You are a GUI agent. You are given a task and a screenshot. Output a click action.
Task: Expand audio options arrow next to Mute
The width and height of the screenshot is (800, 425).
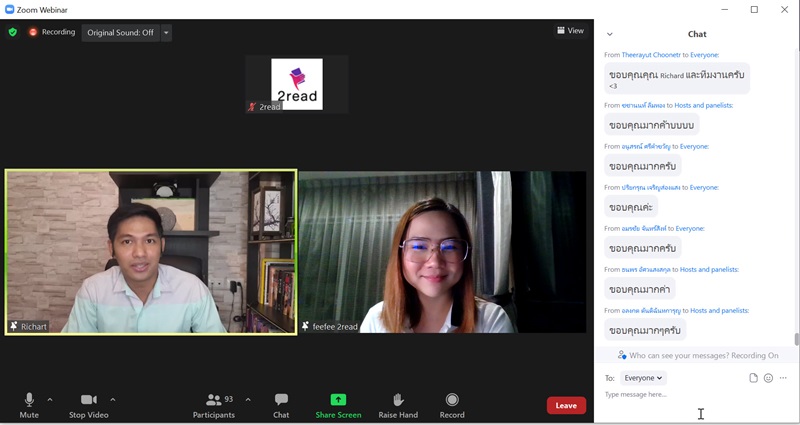[49, 399]
